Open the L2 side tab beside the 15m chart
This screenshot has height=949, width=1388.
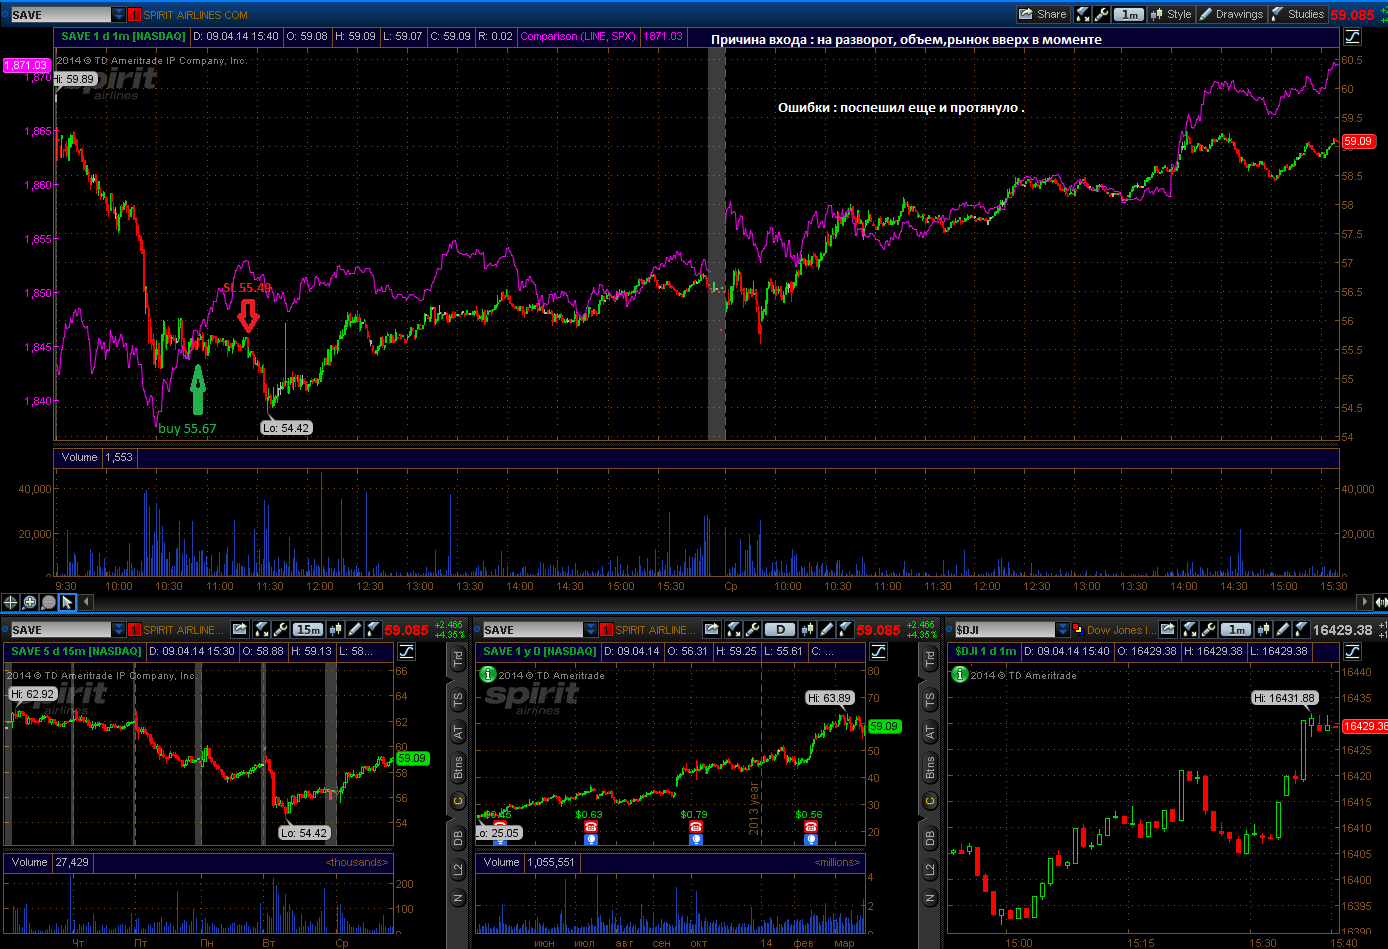pyautogui.click(x=458, y=870)
